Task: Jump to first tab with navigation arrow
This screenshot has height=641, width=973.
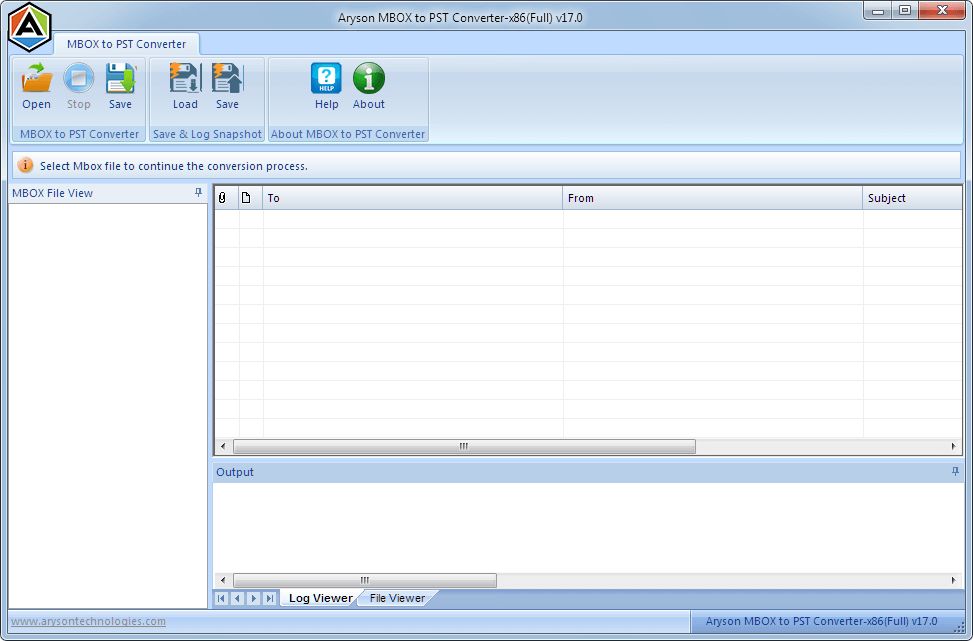Action: pyautogui.click(x=222, y=598)
